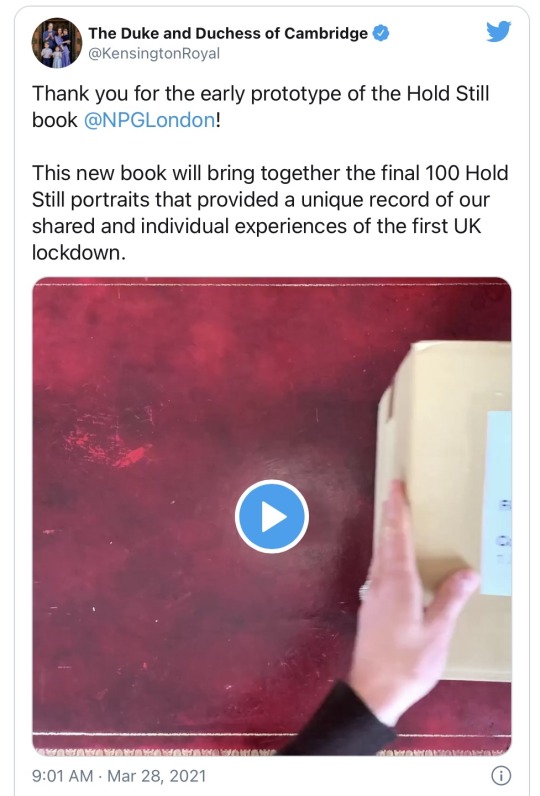This screenshot has width=540, height=796.
Task: Click the 'shared and individual experiences' line
Action: pyautogui.click(x=256, y=226)
